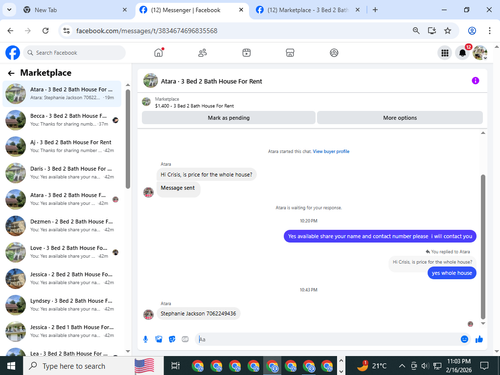Open the Friends icon in top navigation
This screenshot has height=375, width=500.
202,53
